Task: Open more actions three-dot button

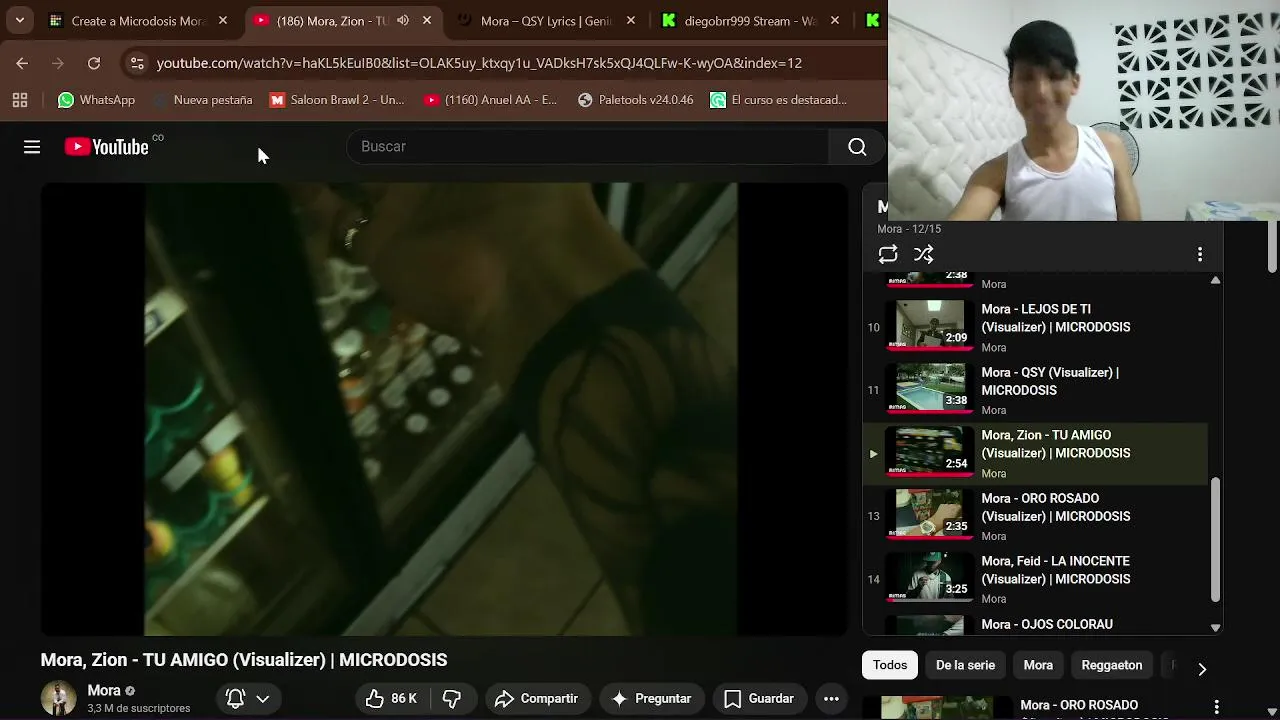Action: click(x=831, y=699)
